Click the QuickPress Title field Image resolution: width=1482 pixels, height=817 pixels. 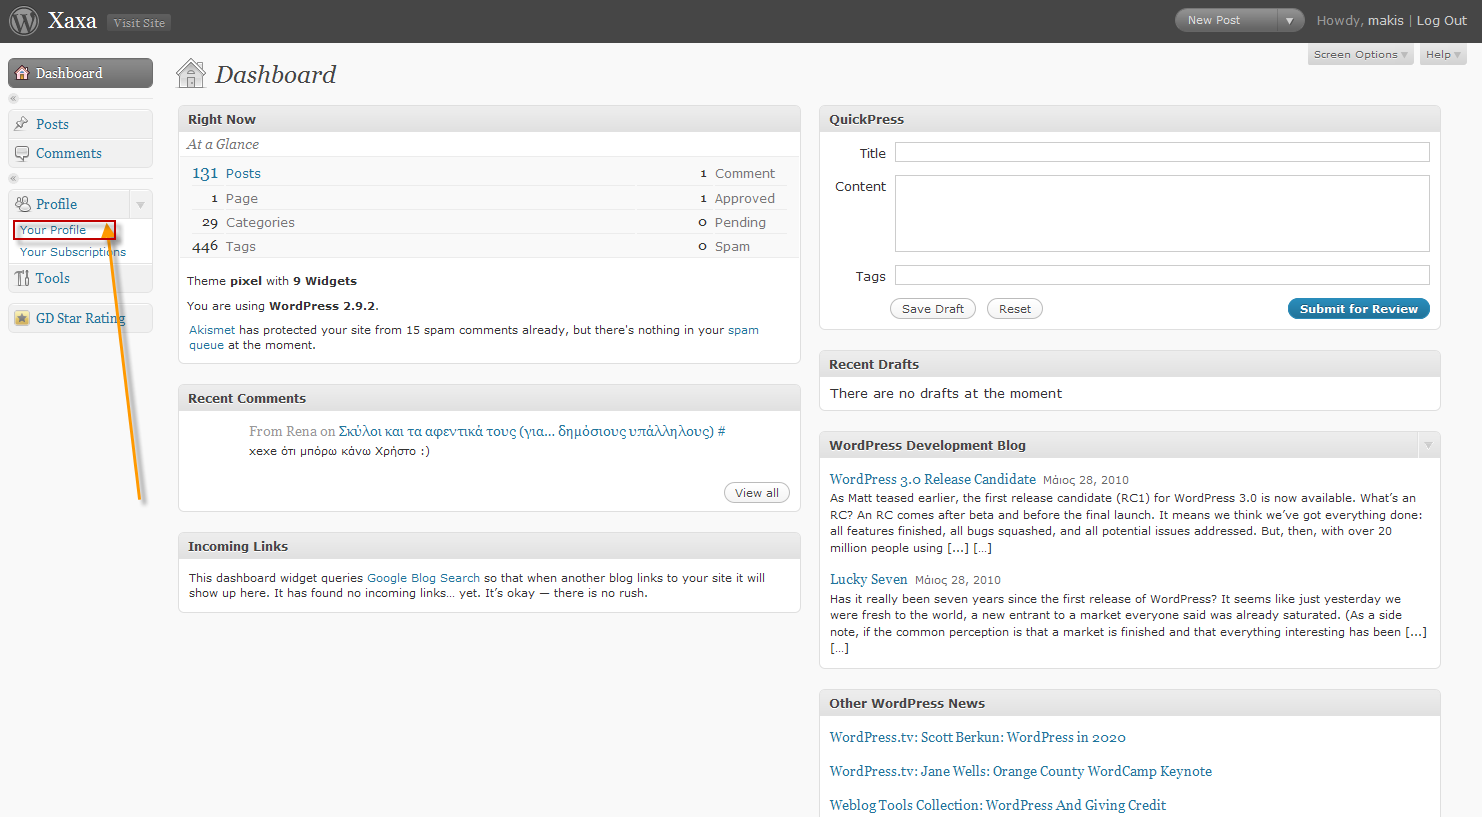(1162, 152)
